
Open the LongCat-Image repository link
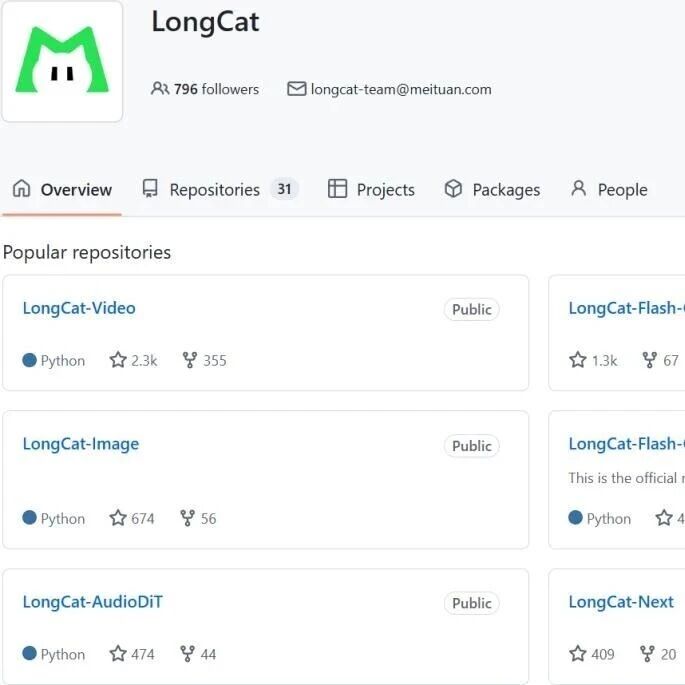pyautogui.click(x=81, y=444)
